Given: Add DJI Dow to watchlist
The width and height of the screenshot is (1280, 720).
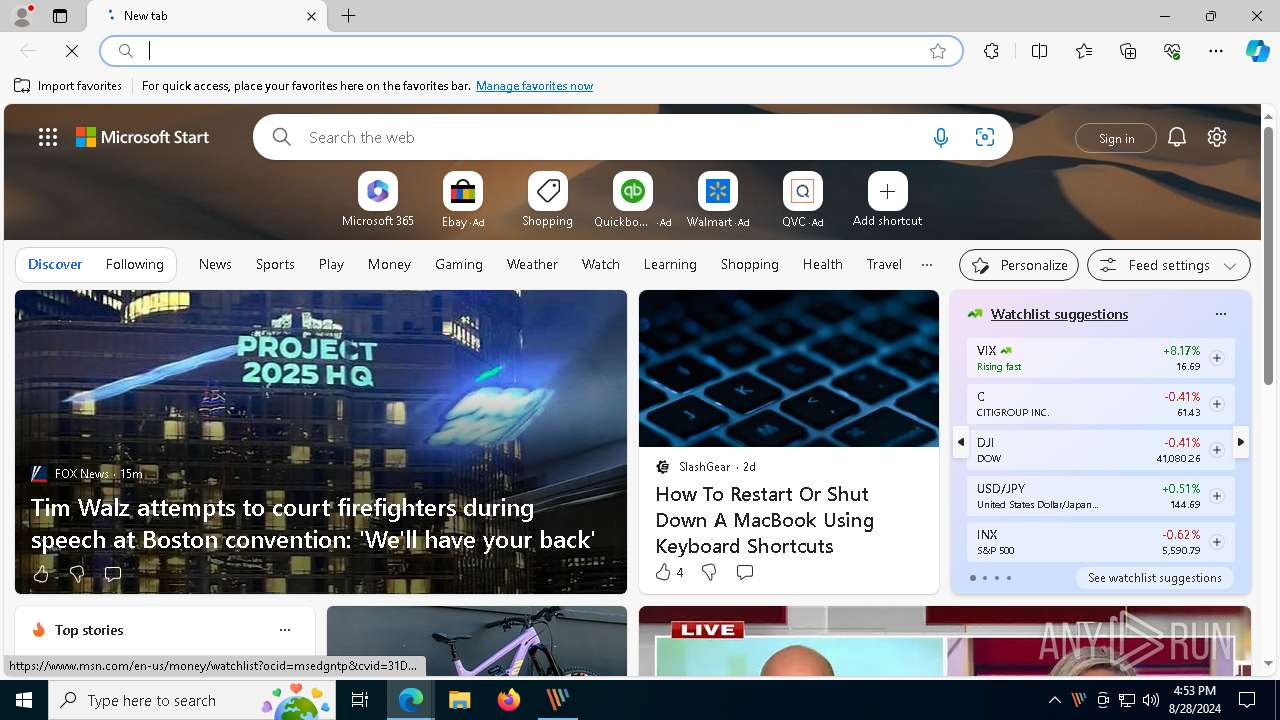Looking at the screenshot, I should [1217, 450].
